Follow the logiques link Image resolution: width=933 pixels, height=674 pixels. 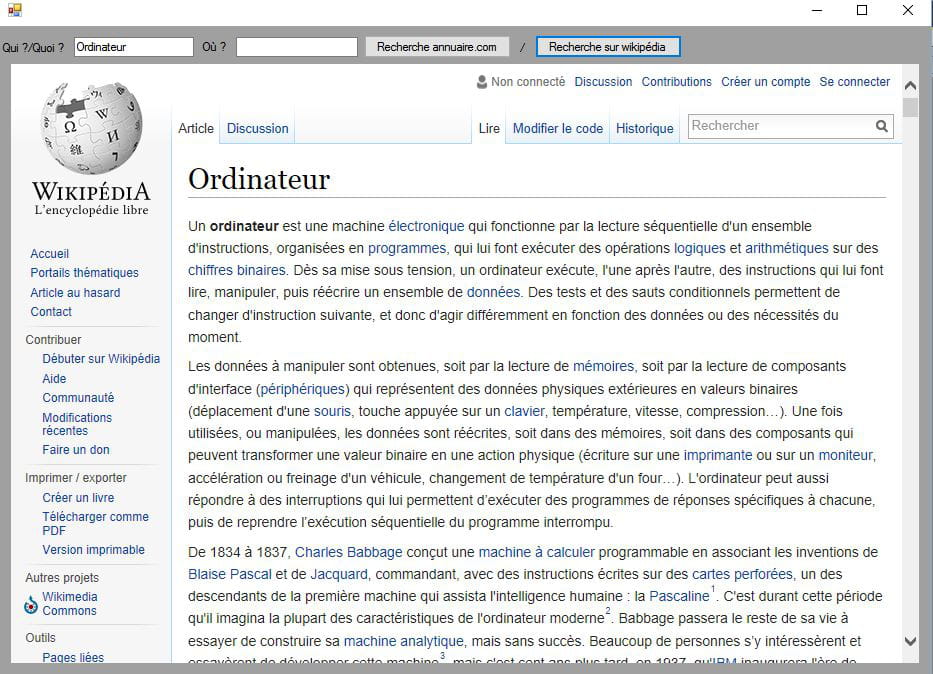pyautogui.click(x=699, y=248)
